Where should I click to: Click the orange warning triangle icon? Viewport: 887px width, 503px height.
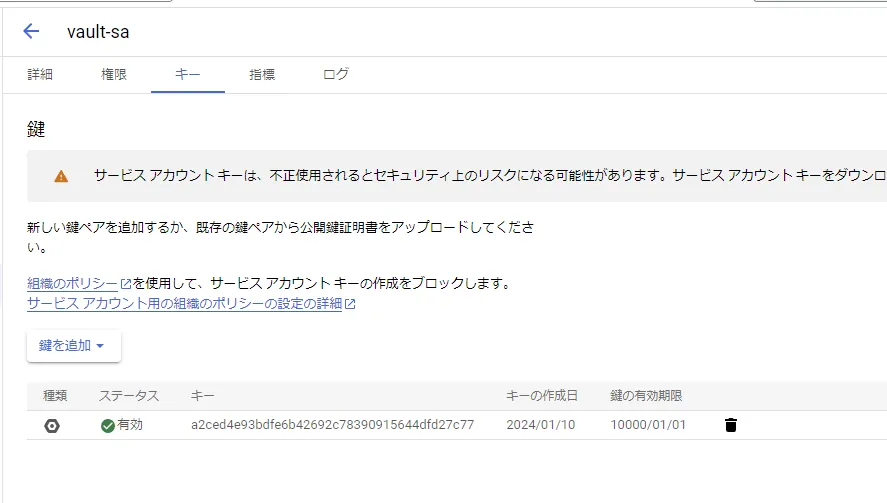tap(61, 176)
